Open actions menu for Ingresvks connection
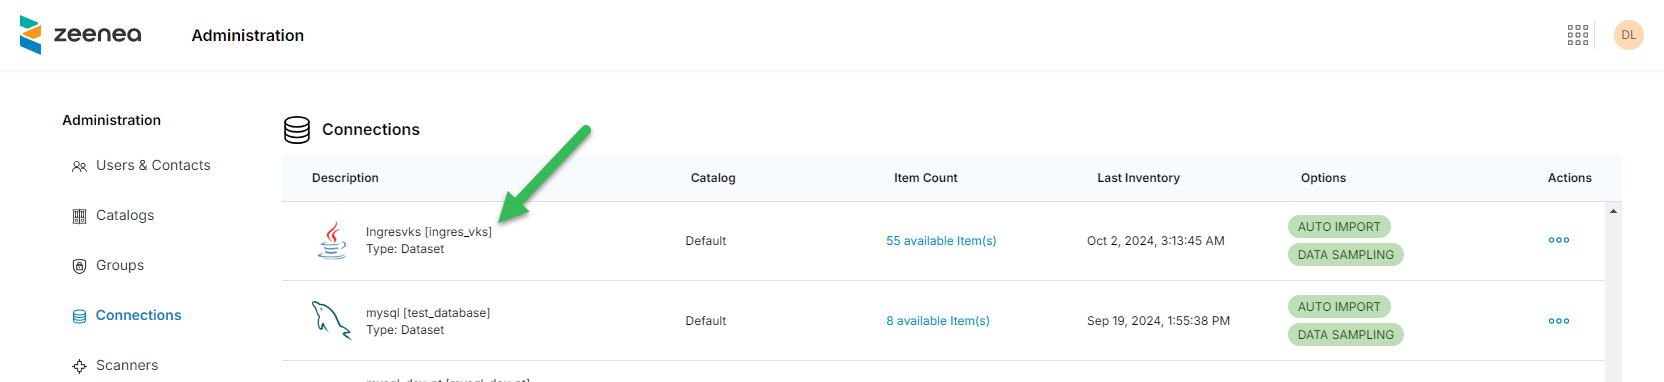1664x382 pixels. point(1559,240)
